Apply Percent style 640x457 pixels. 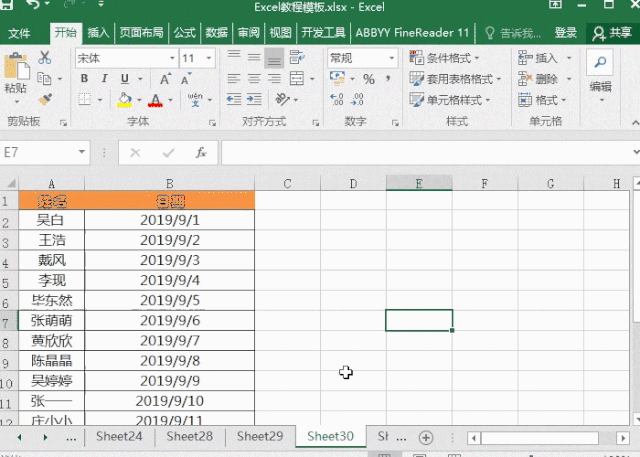[x=369, y=79]
